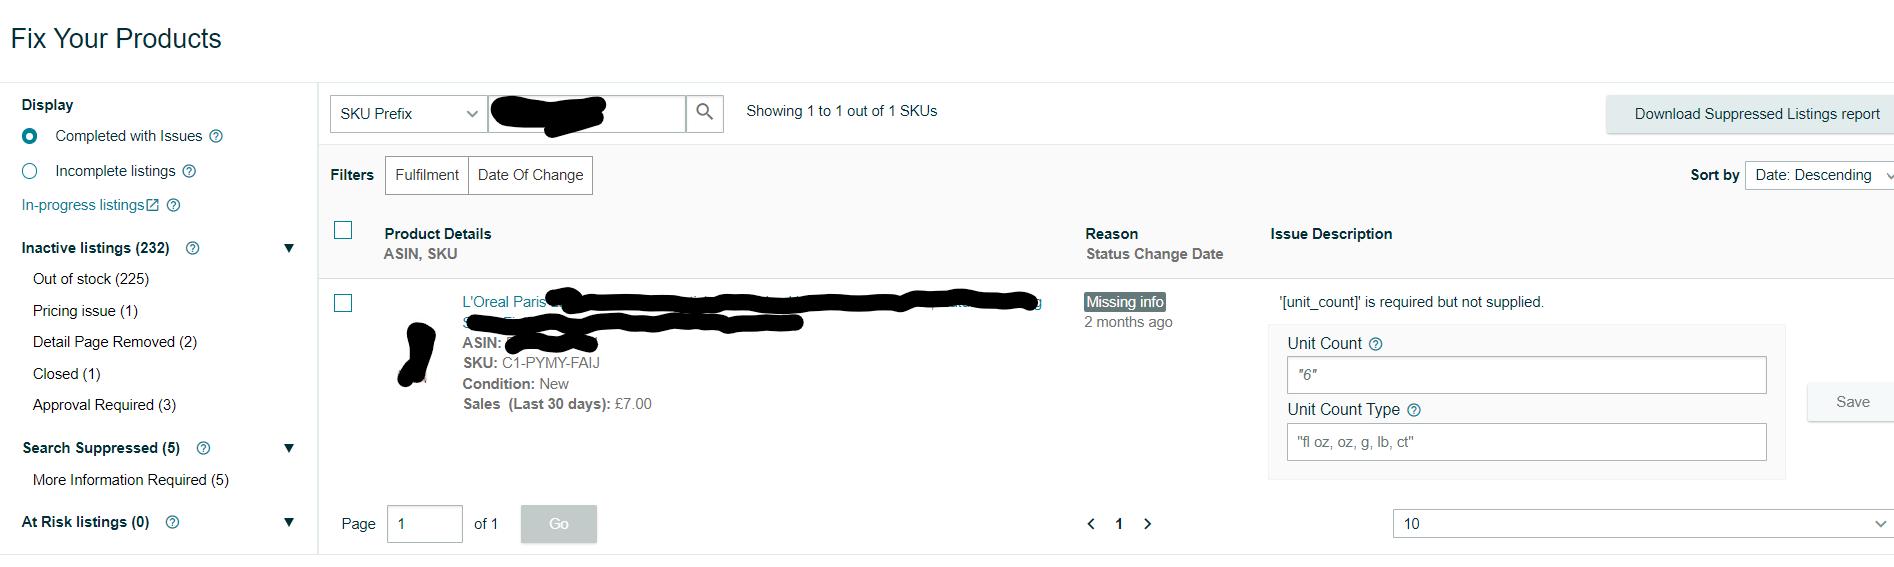The image size is (1894, 567).
Task: Click the SKU search magnifier icon
Action: pyautogui.click(x=705, y=113)
